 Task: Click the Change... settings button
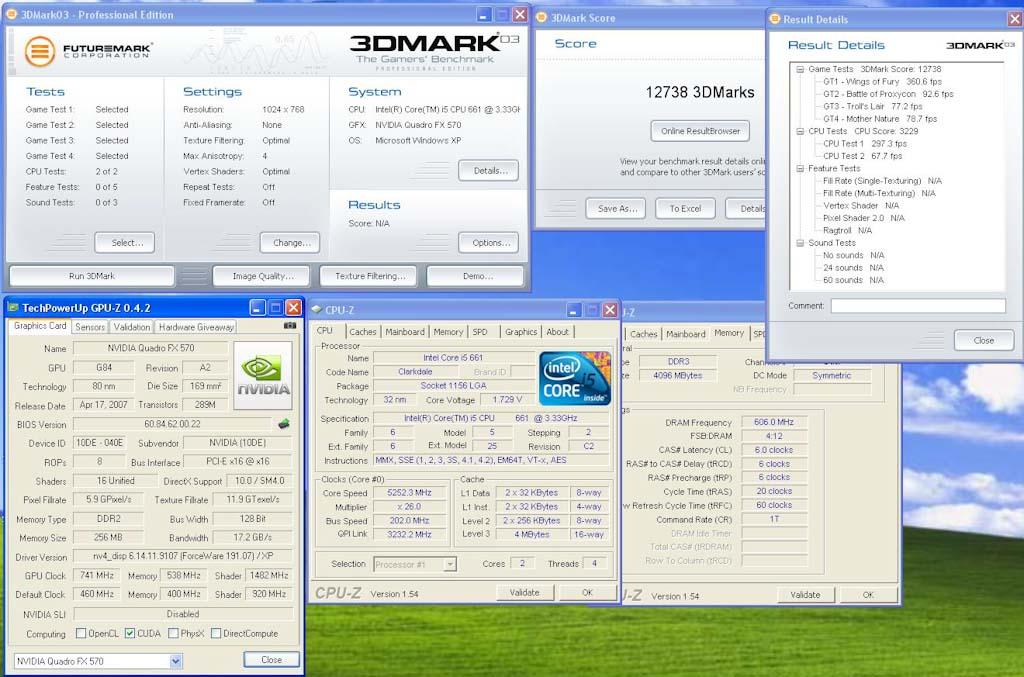pos(290,243)
